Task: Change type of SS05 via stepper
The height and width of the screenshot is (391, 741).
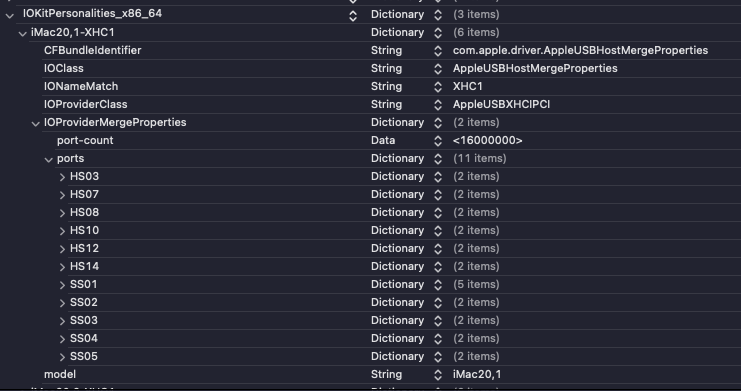Action: pyautogui.click(x=438, y=356)
